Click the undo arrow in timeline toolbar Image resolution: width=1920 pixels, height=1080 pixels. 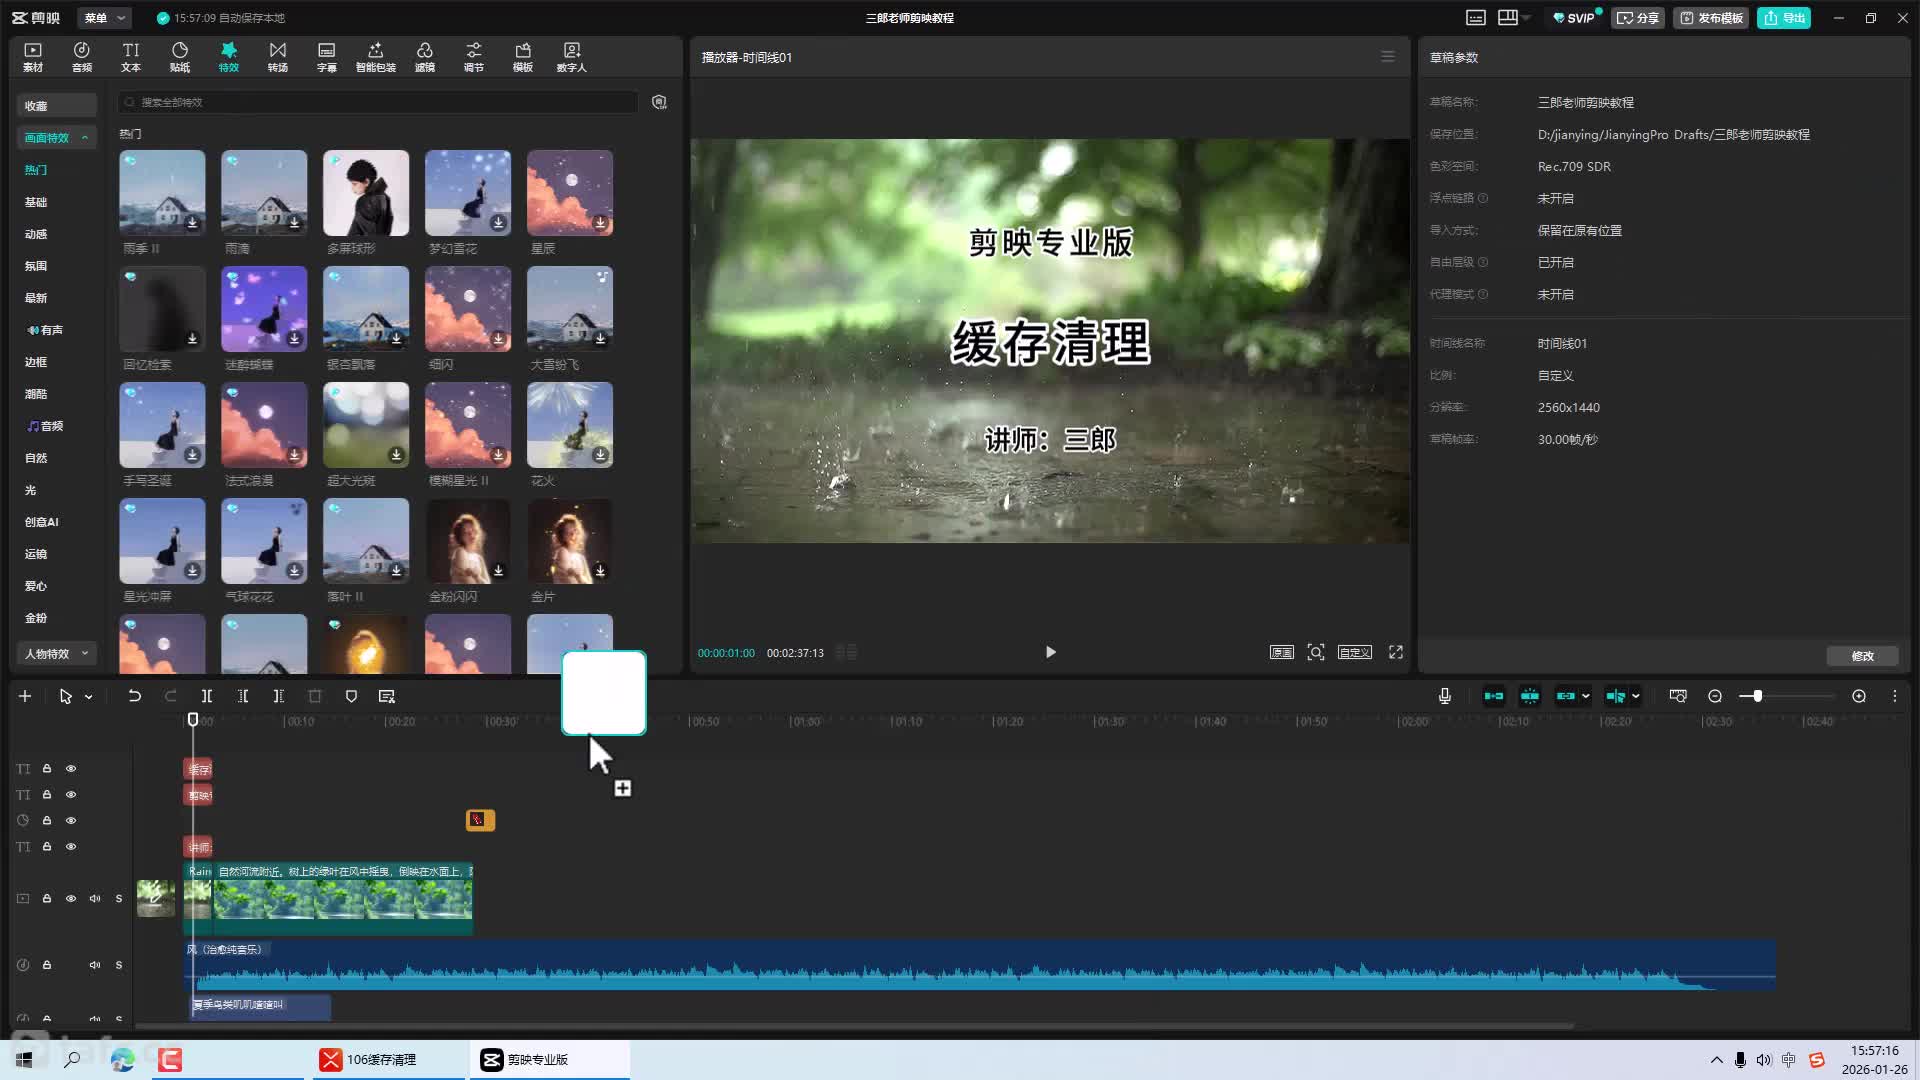pyautogui.click(x=134, y=696)
